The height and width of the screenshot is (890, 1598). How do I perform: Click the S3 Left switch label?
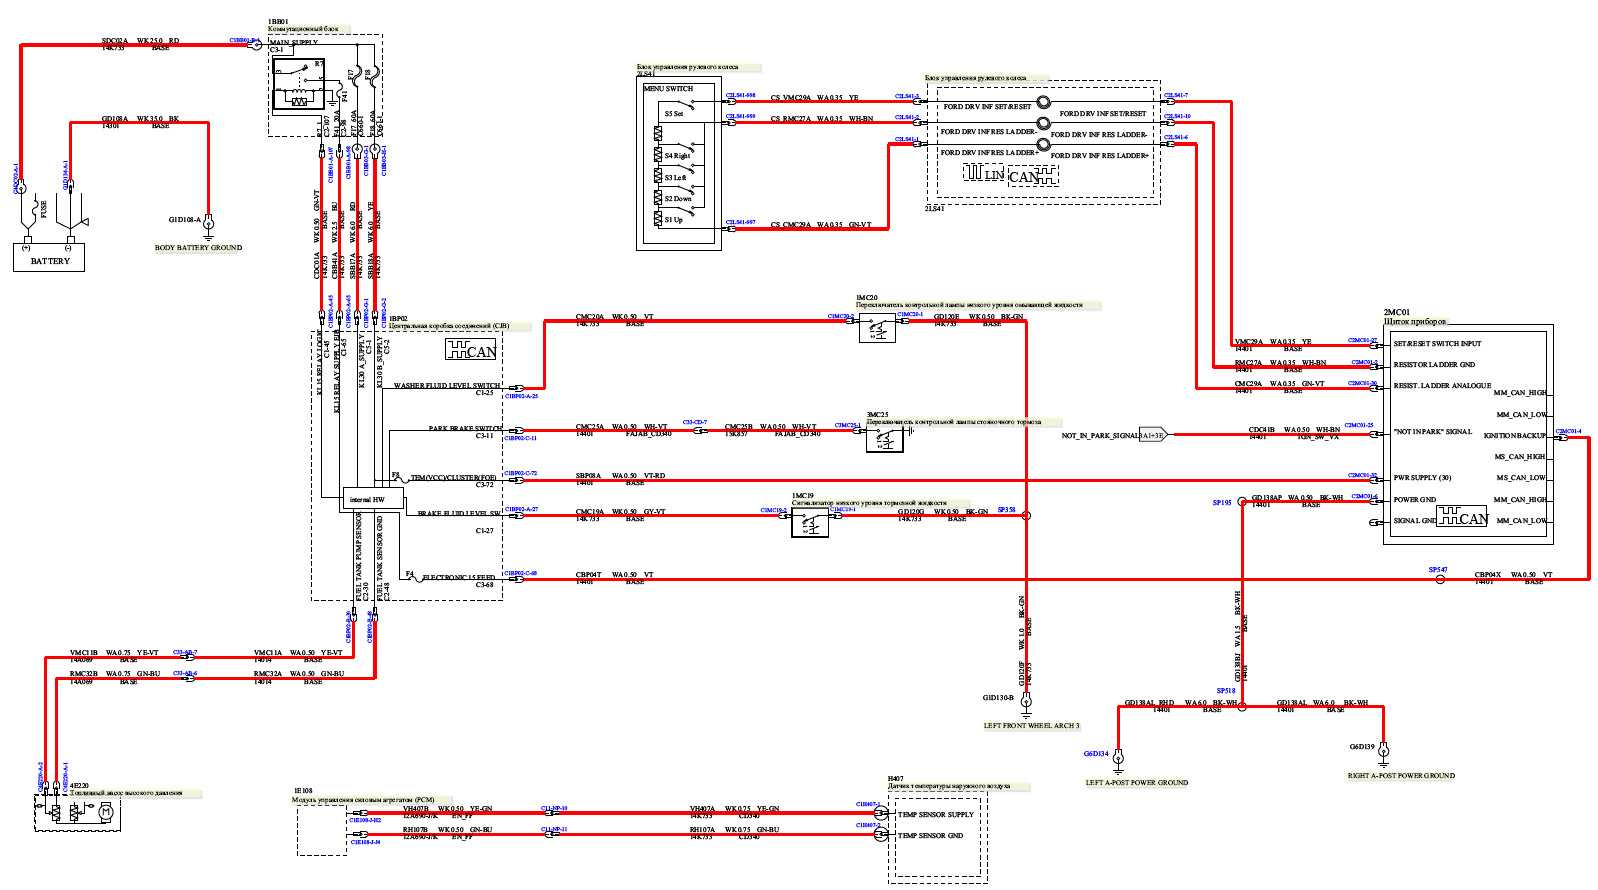675,177
